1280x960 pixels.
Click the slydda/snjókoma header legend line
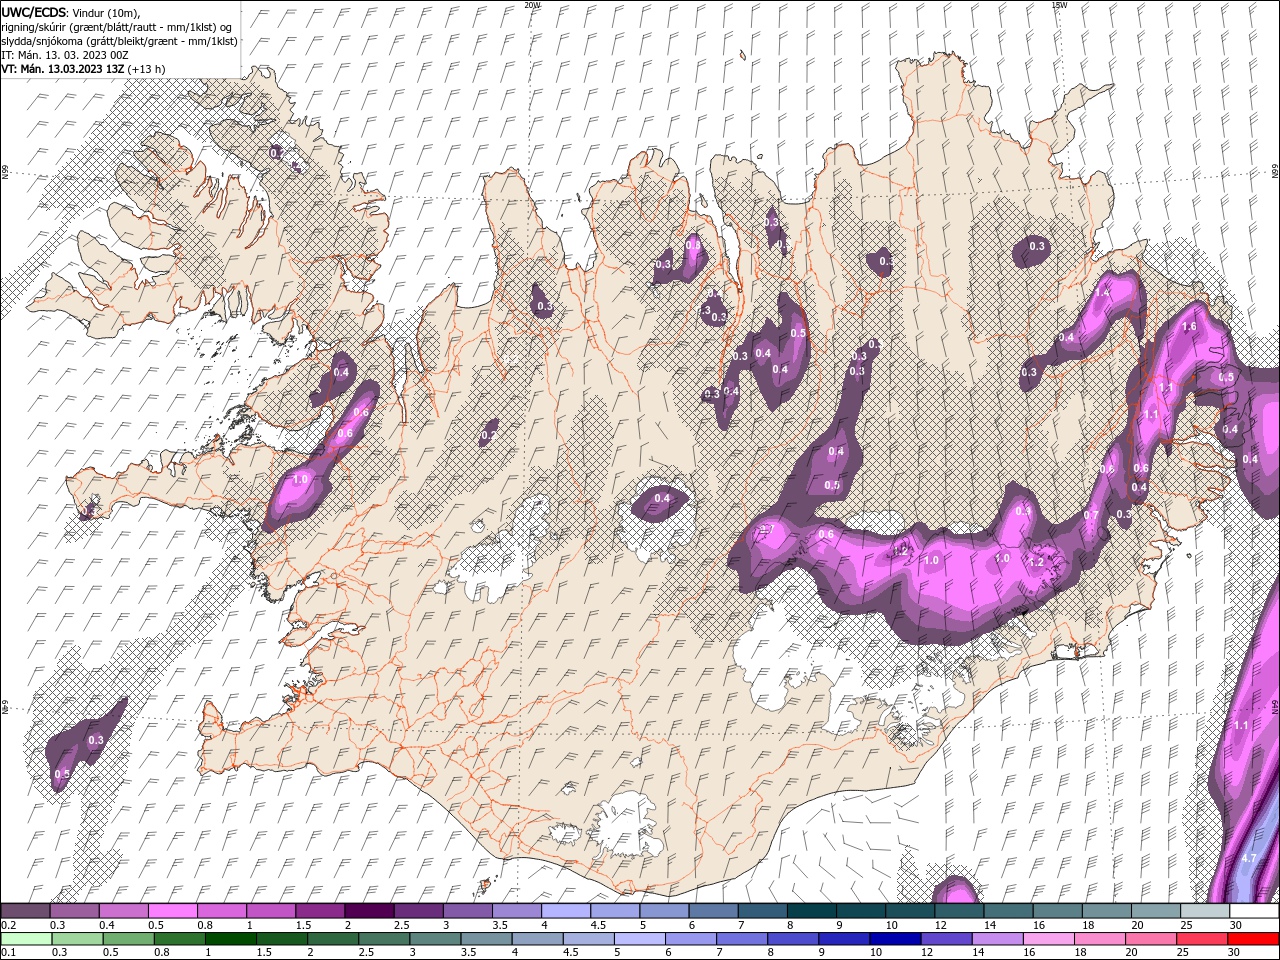(120, 41)
